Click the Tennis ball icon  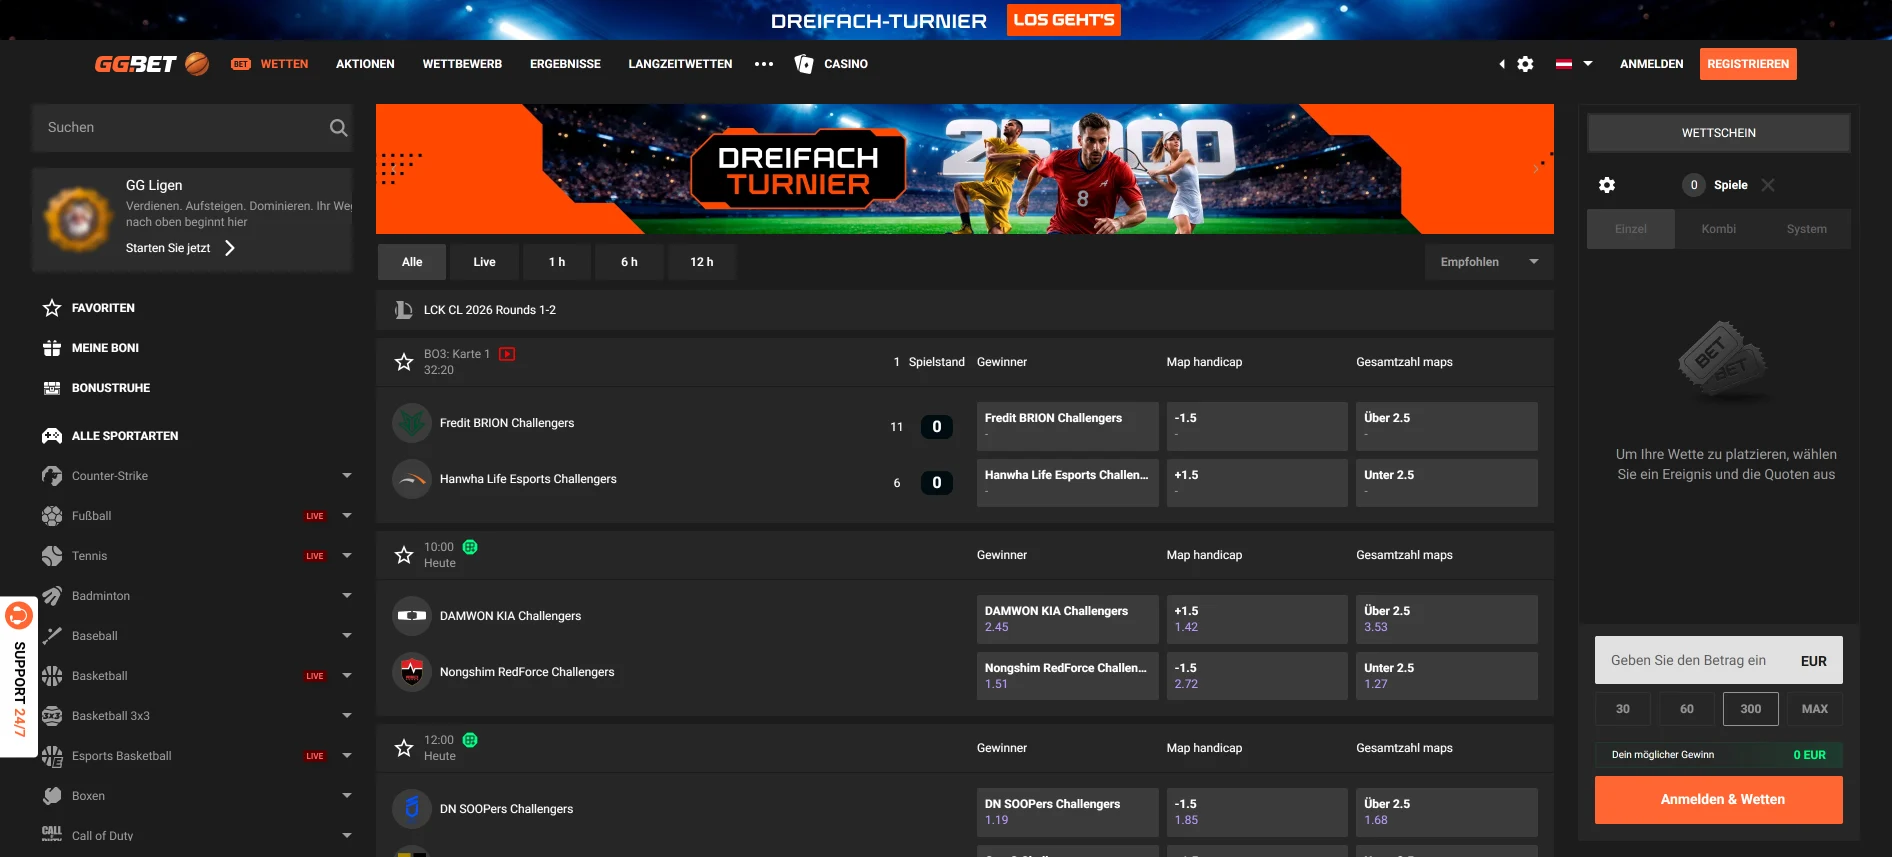[x=52, y=556]
